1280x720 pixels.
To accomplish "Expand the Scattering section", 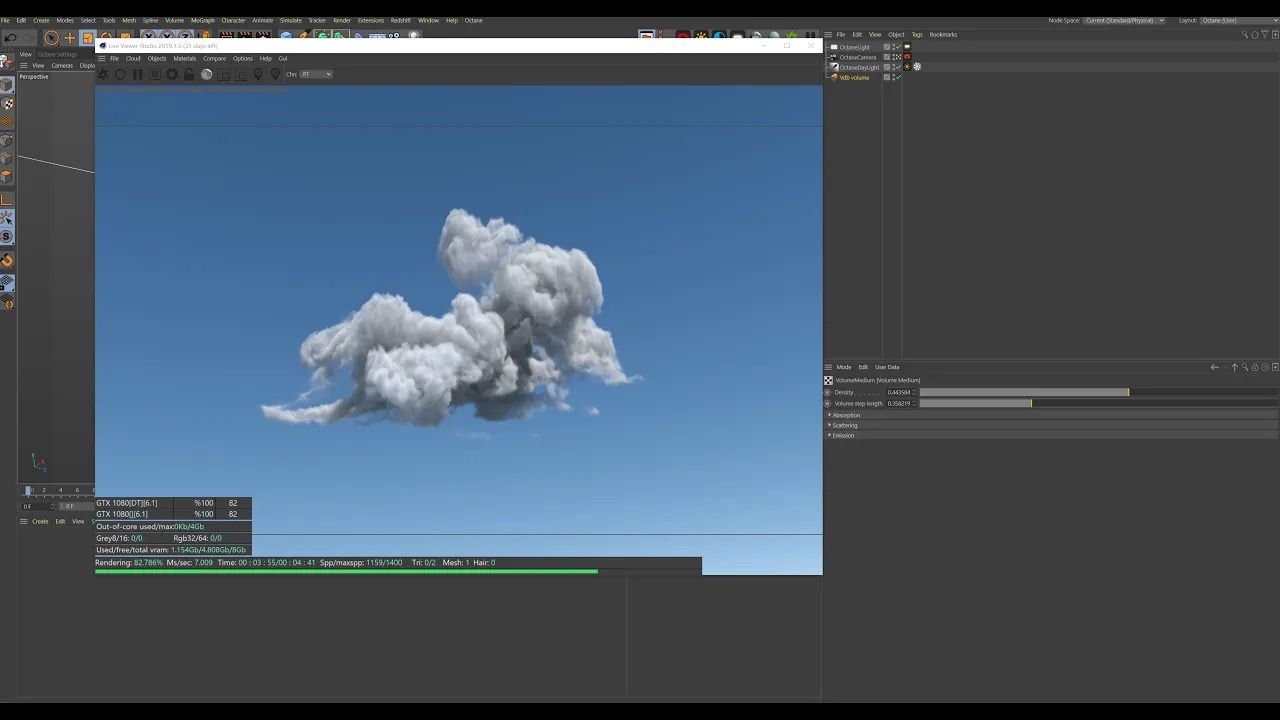I will (x=845, y=425).
